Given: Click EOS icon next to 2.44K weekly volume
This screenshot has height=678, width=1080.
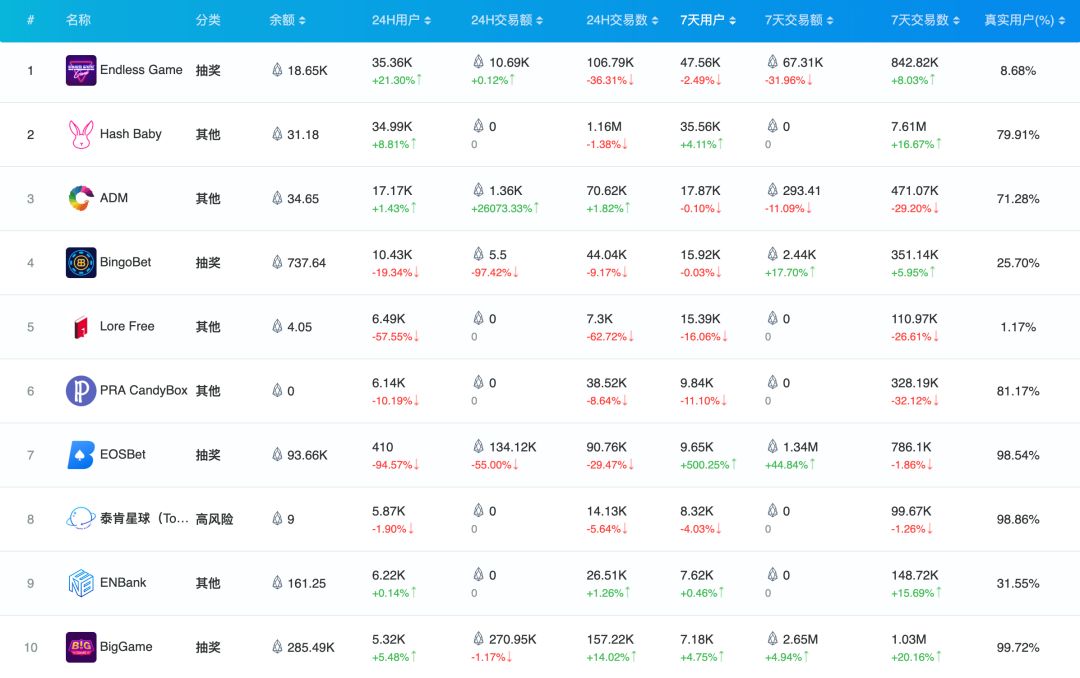Looking at the screenshot, I should click(773, 254).
